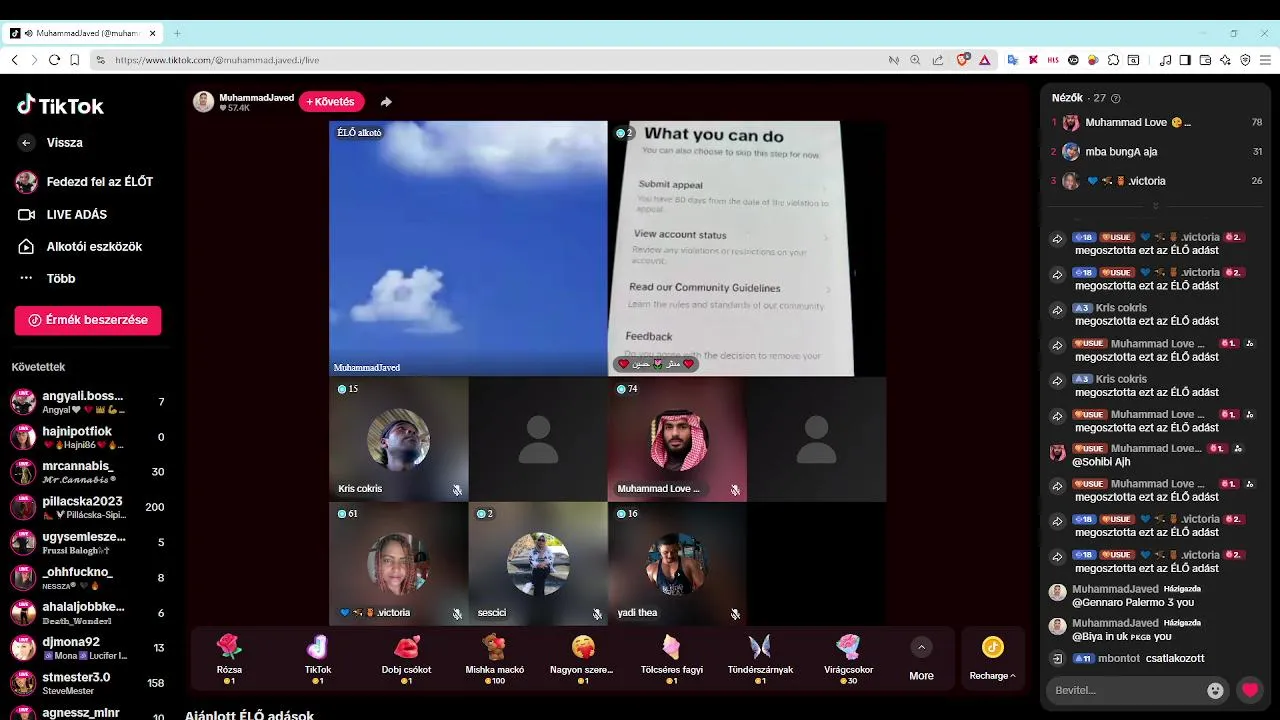Tap the heart like button
Image resolution: width=1280 pixels, height=720 pixels.
click(1250, 690)
